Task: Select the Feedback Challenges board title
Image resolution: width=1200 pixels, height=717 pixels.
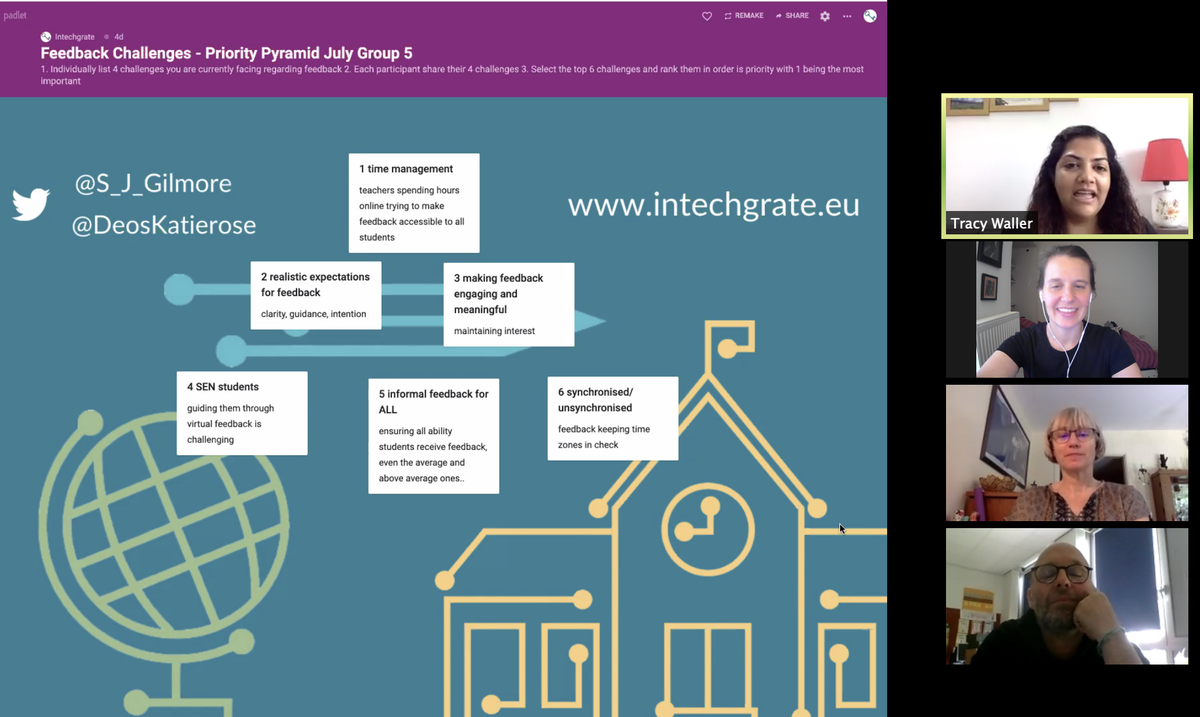Action: point(226,53)
